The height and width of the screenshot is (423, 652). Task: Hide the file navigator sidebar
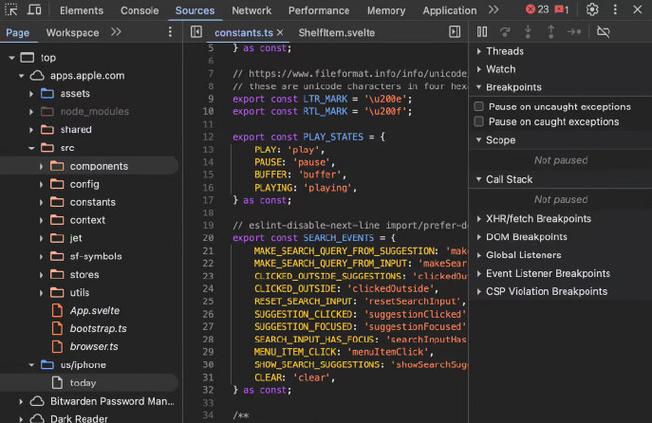[x=196, y=32]
